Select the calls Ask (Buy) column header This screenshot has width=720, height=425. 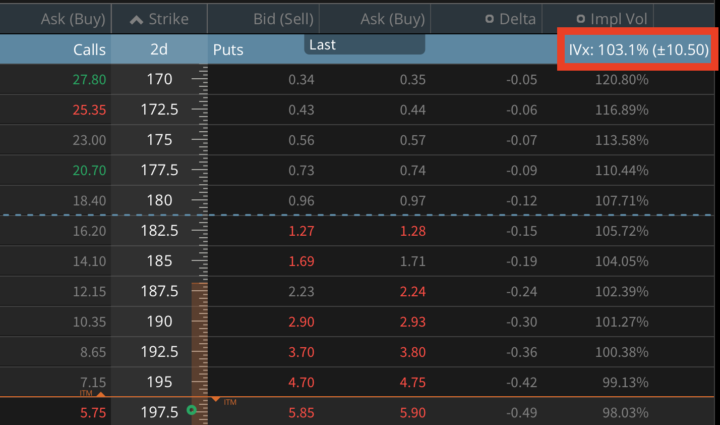pos(73,19)
